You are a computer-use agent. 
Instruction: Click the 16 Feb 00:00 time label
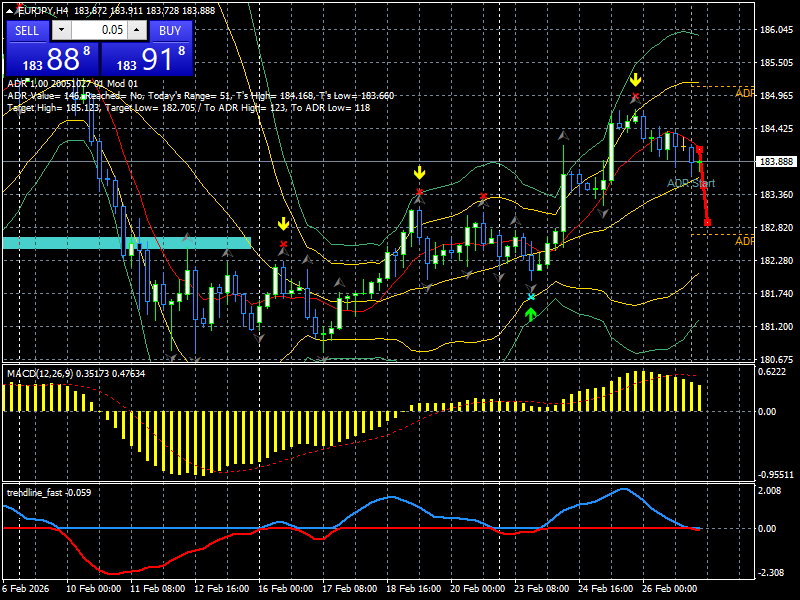pos(286,589)
